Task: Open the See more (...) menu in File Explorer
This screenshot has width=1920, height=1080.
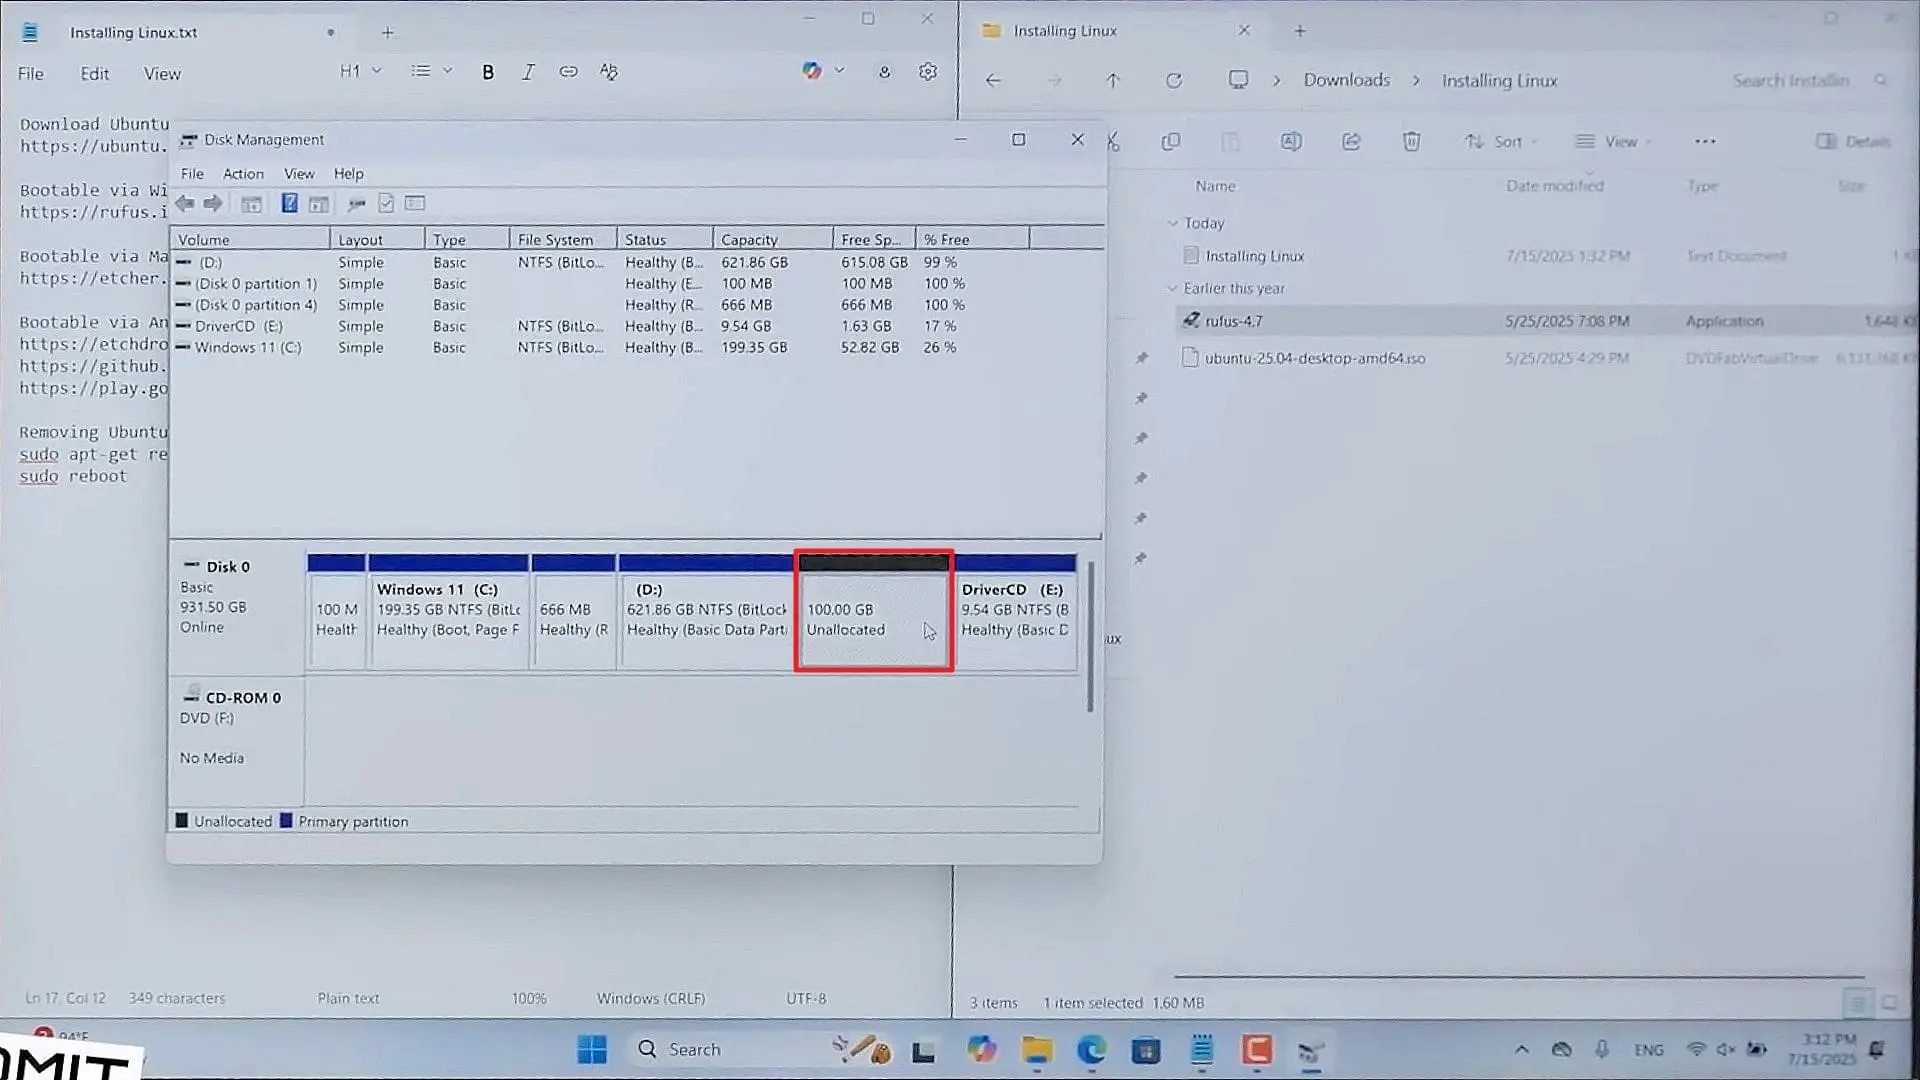Action: (1705, 142)
